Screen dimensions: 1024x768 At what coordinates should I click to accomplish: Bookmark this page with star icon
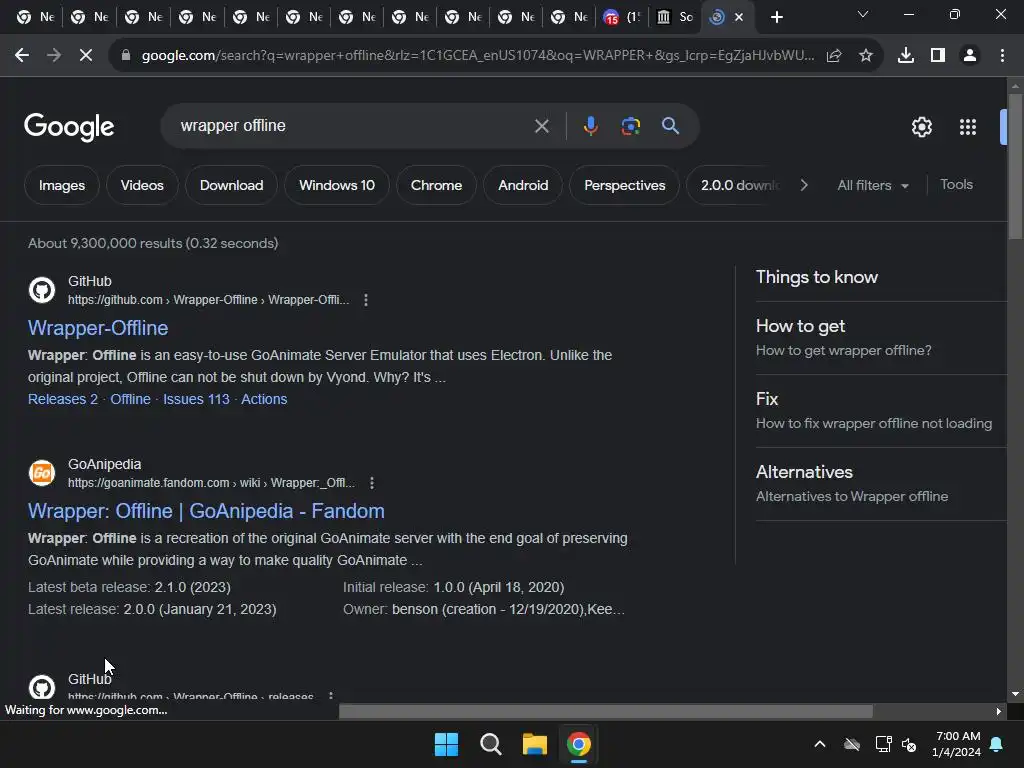click(x=865, y=56)
